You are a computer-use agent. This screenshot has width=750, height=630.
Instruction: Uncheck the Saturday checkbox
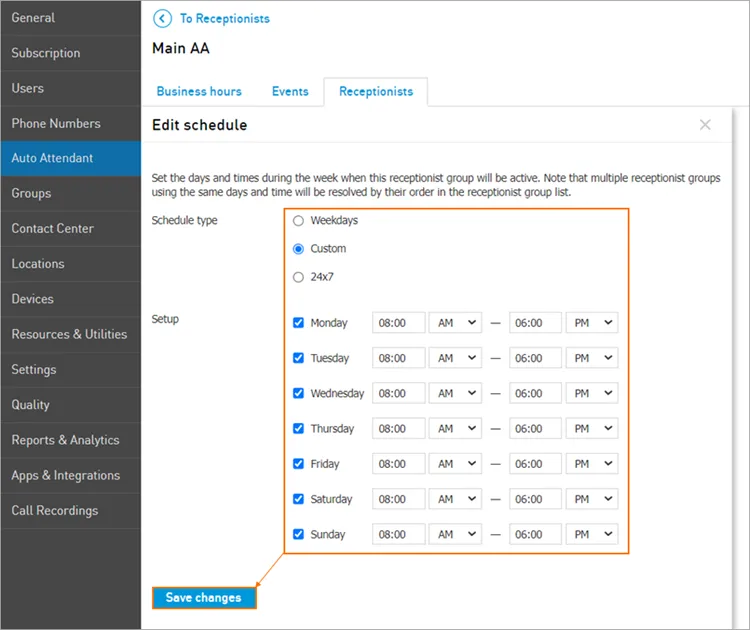coord(298,499)
